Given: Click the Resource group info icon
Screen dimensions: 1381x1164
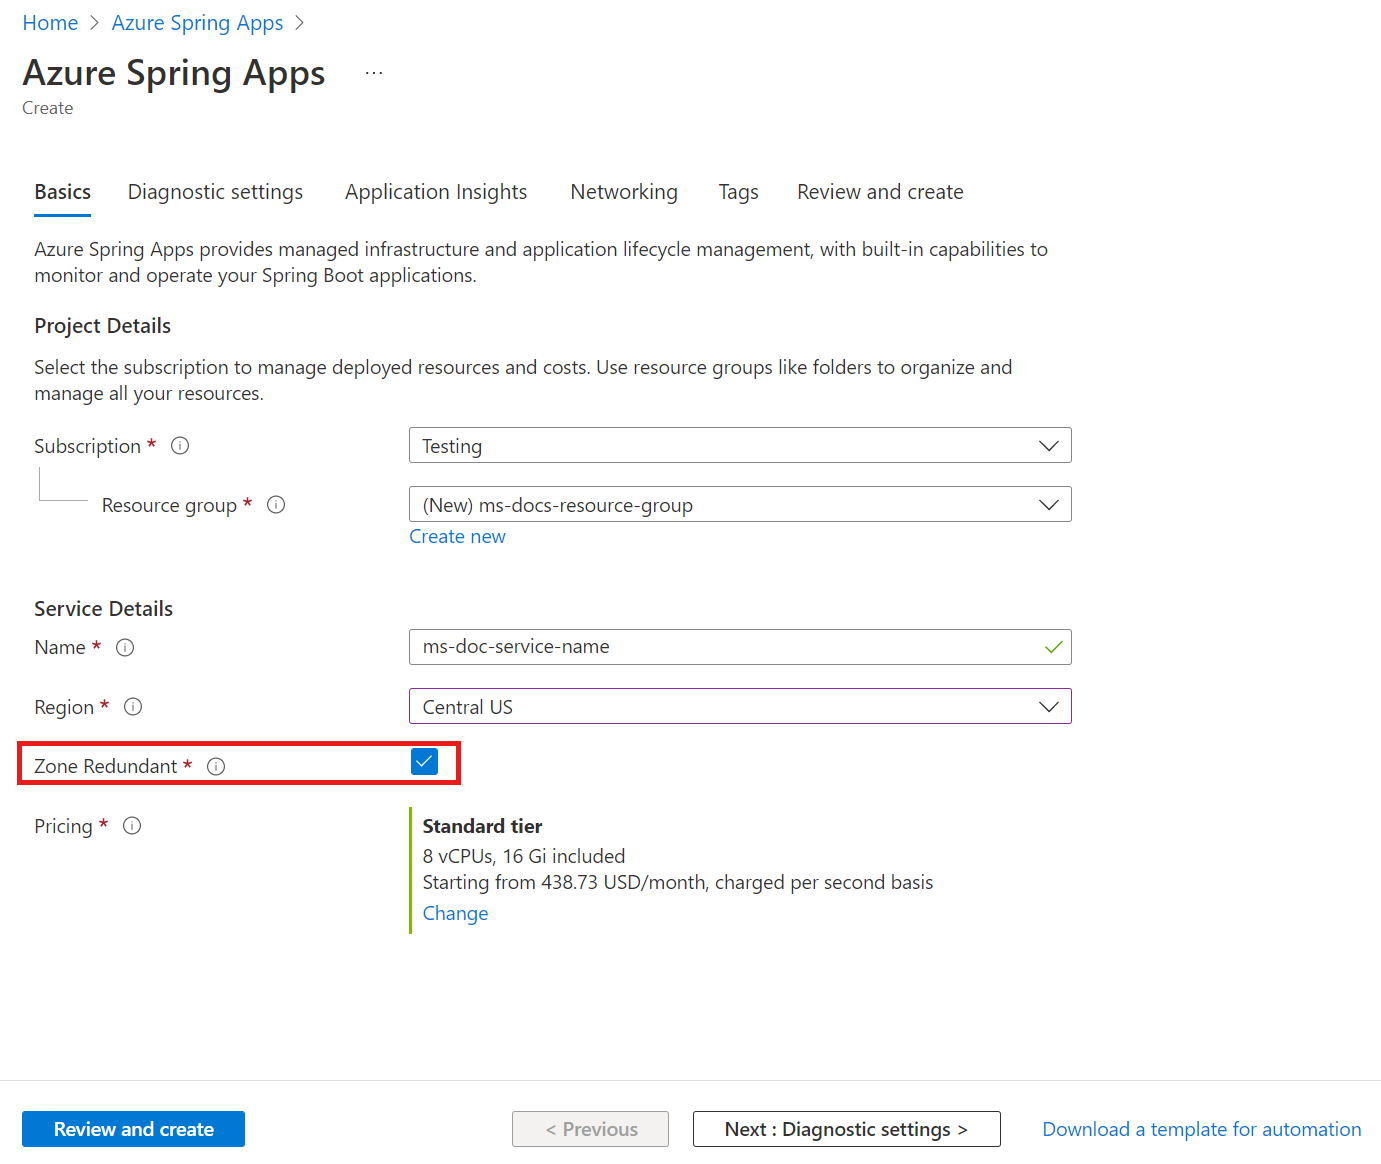Looking at the screenshot, I should click(276, 505).
